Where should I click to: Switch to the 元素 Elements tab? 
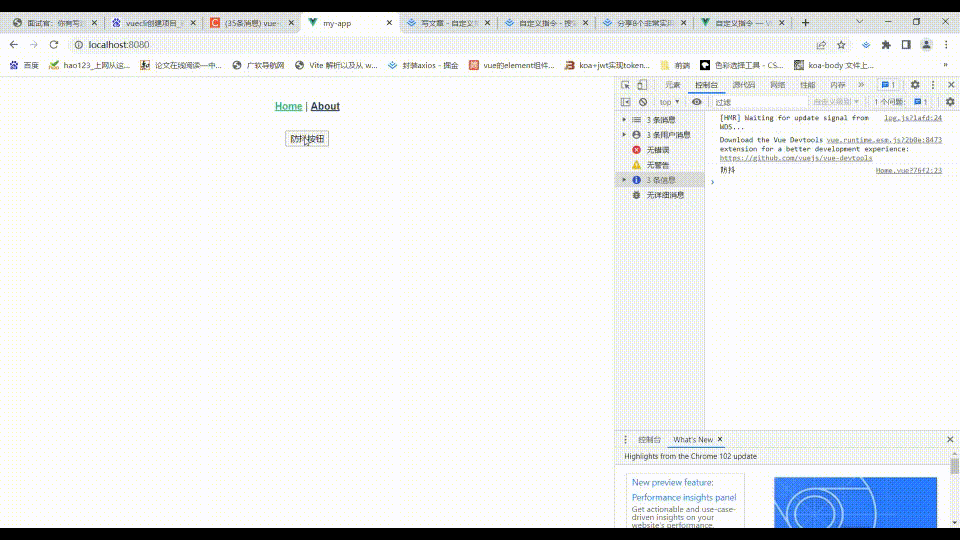point(672,85)
